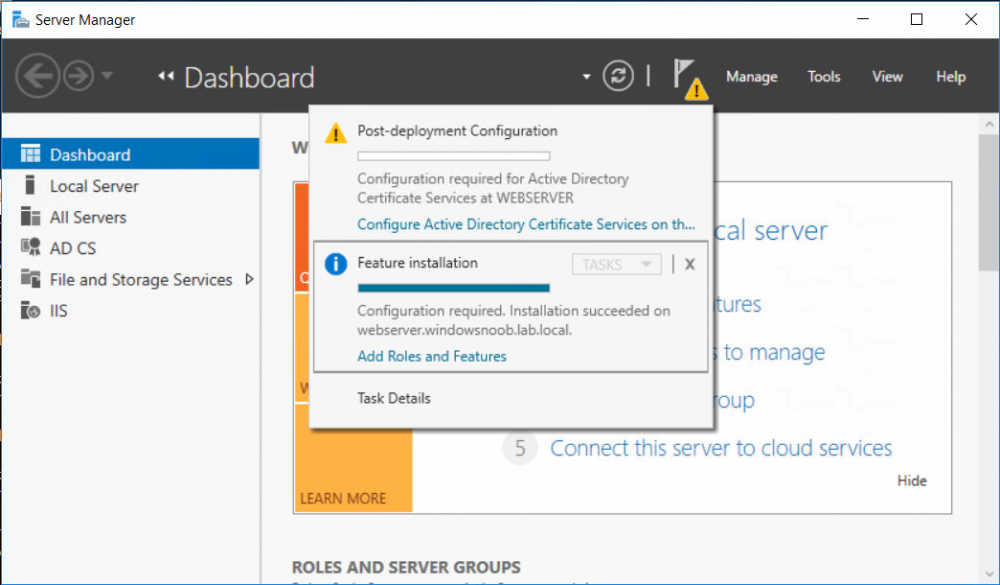Click the dashboard vertical scrollbar

pos(989,204)
